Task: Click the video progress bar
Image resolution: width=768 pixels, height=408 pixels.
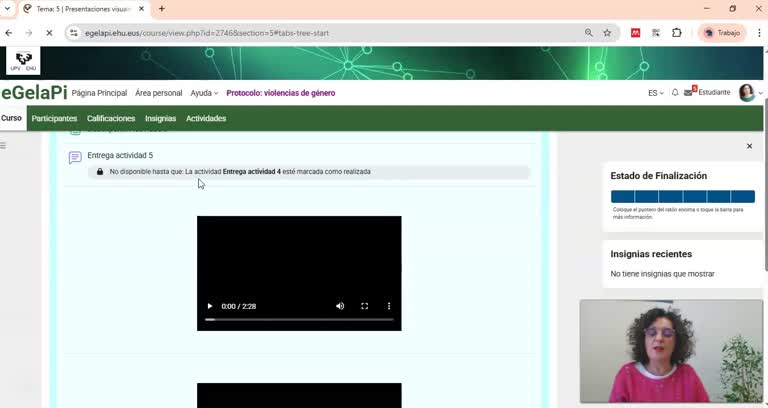Action: [299, 320]
